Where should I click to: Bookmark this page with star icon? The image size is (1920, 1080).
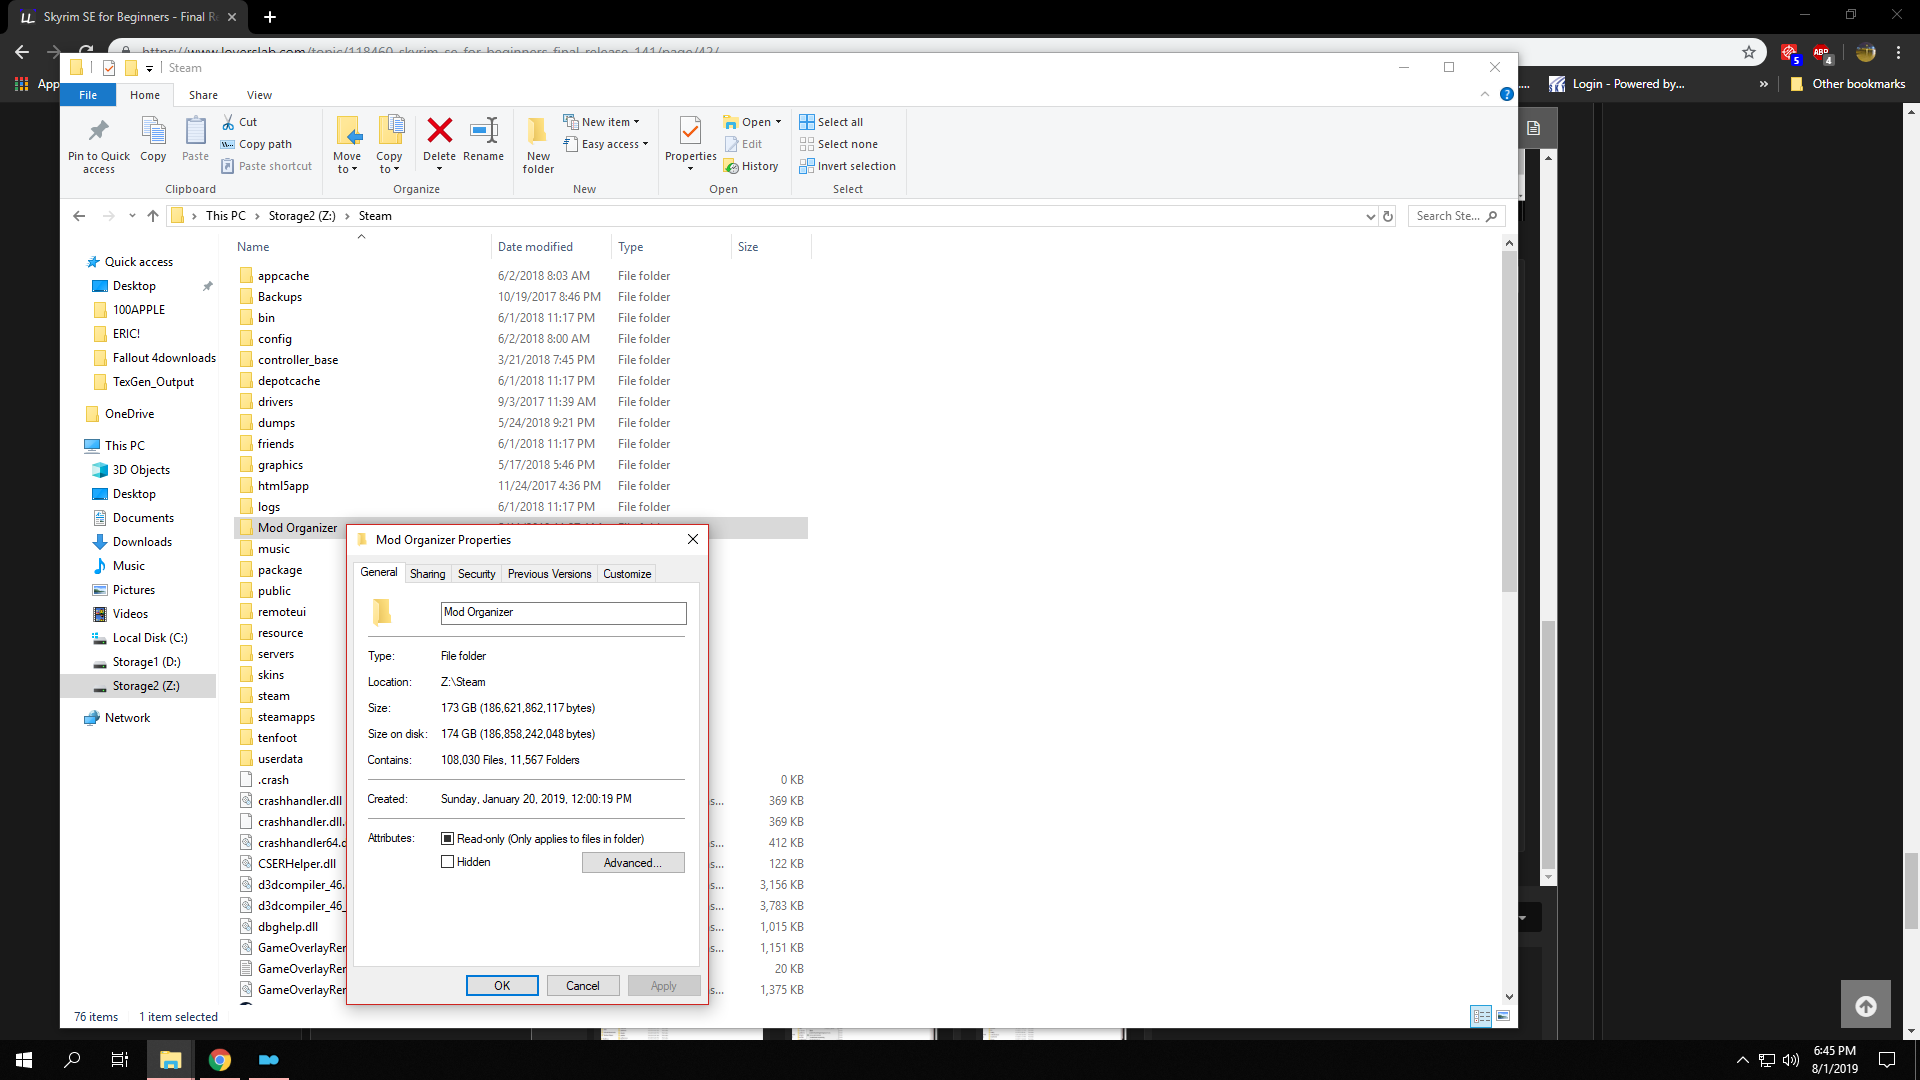tap(1748, 52)
